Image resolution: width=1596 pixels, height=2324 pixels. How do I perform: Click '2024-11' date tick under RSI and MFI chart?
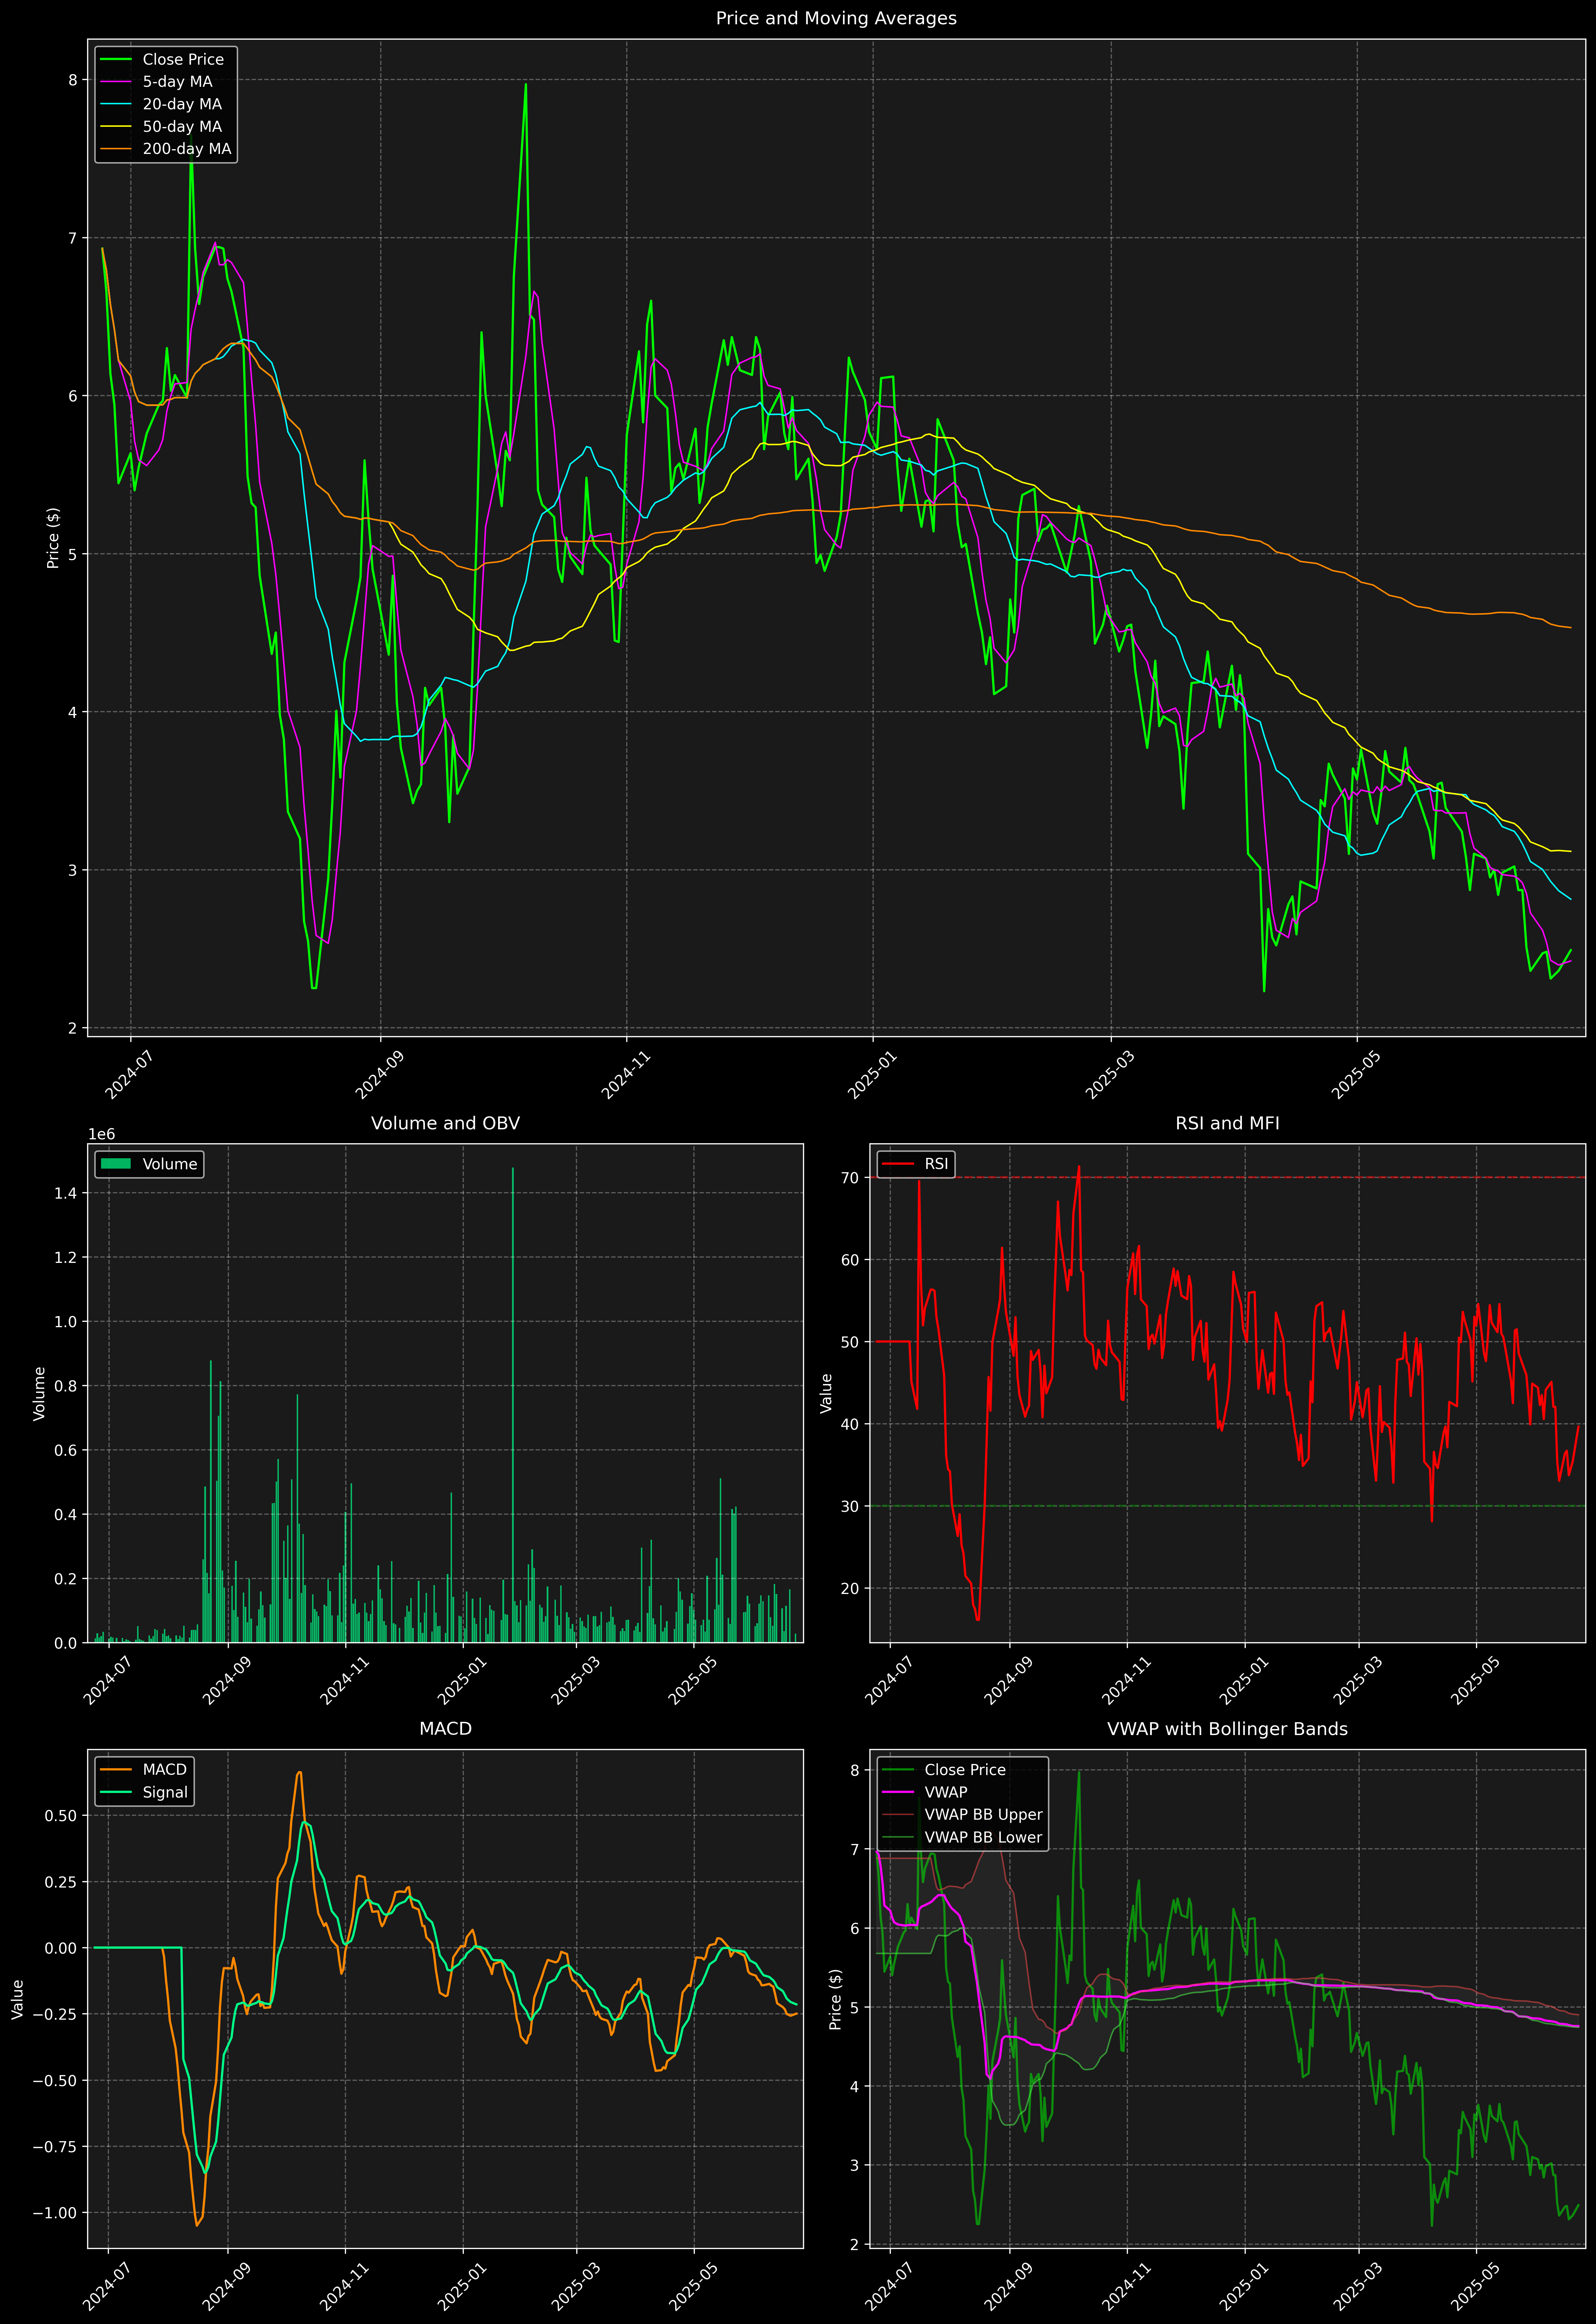pos(1126,1680)
